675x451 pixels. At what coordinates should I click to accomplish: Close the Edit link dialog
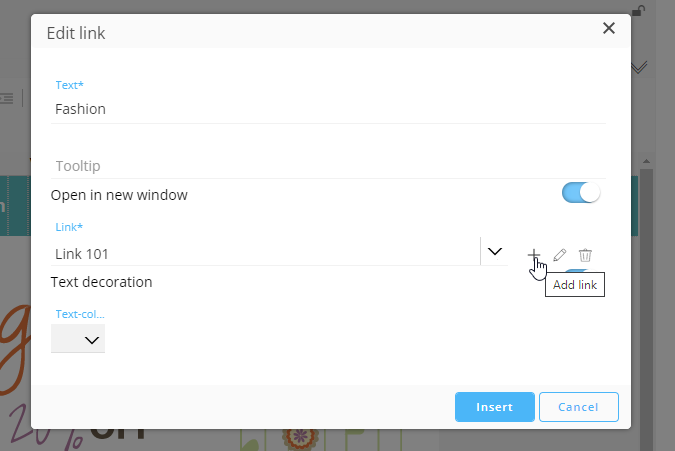[x=608, y=29]
